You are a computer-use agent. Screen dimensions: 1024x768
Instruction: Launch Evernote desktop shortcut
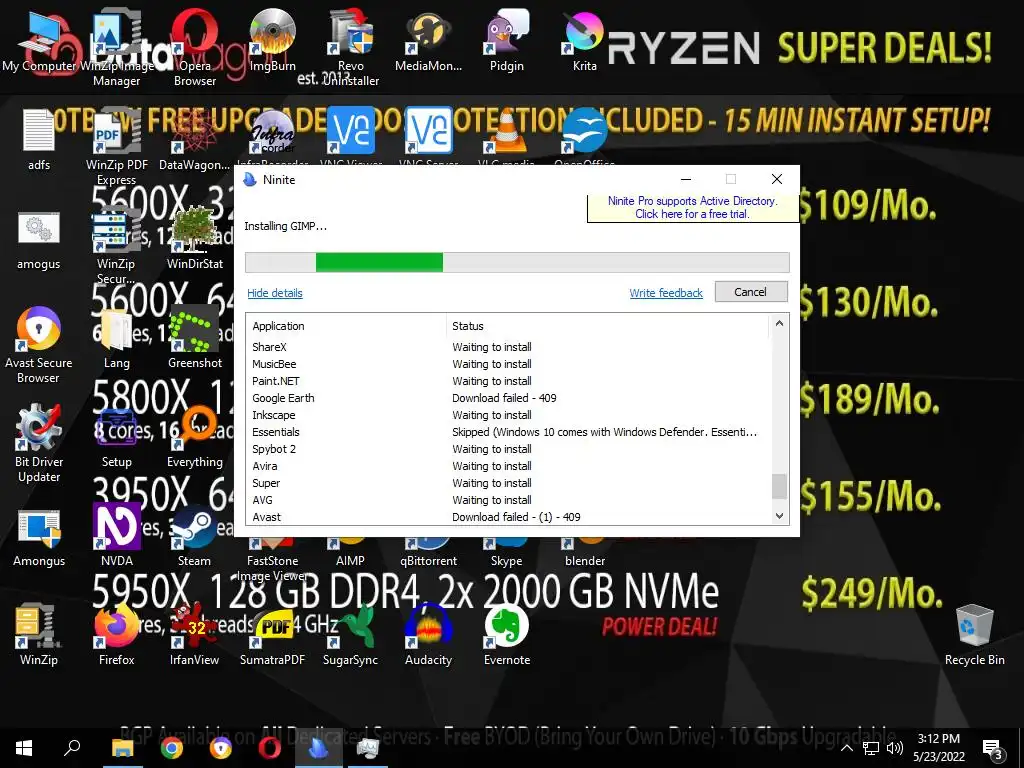[507, 634]
